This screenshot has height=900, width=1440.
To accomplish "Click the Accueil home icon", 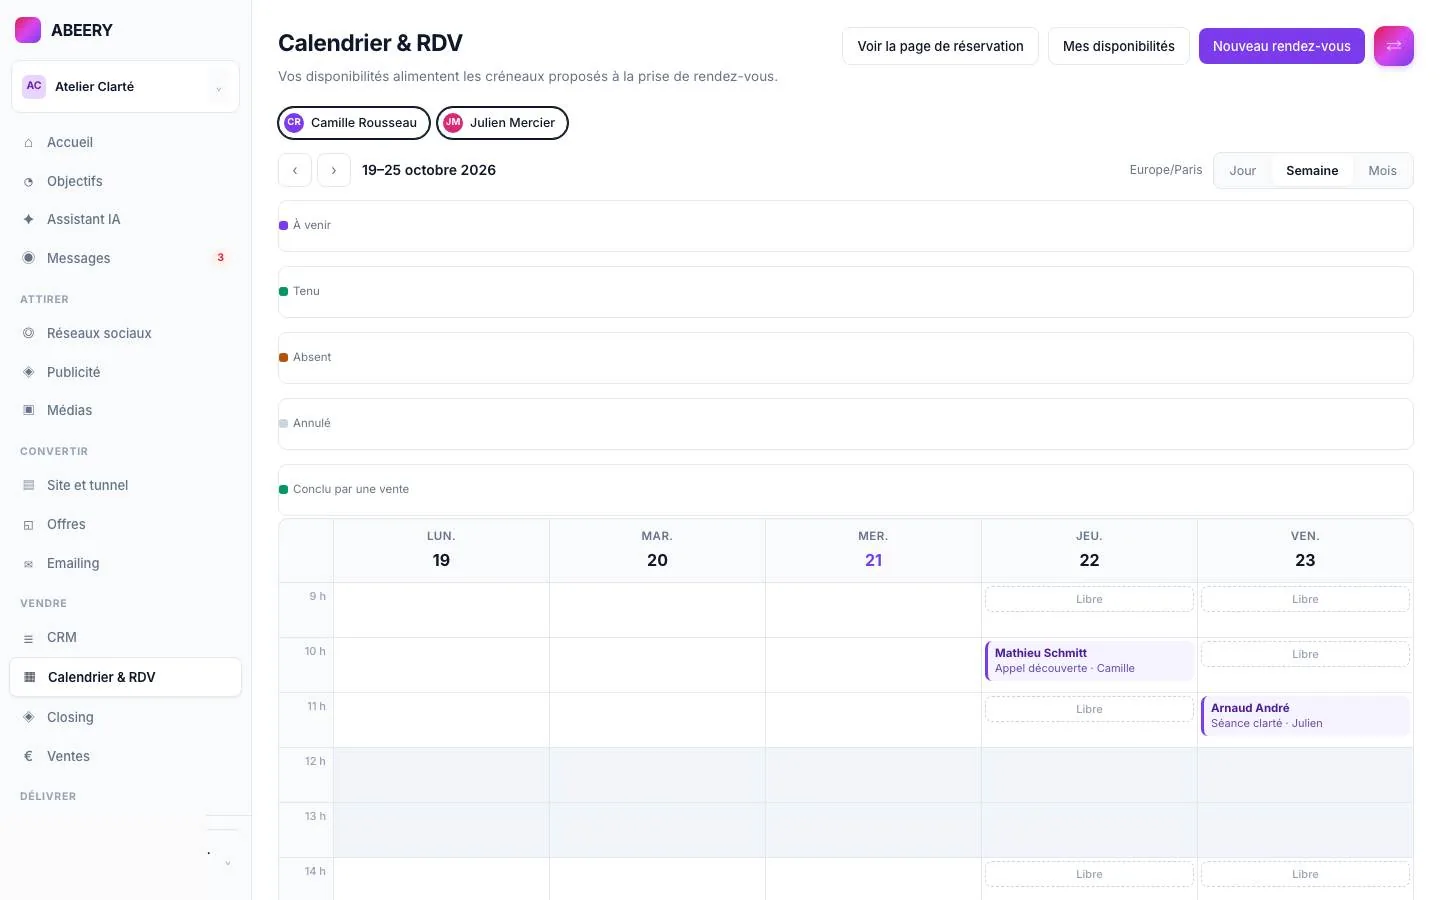I will coord(28,143).
